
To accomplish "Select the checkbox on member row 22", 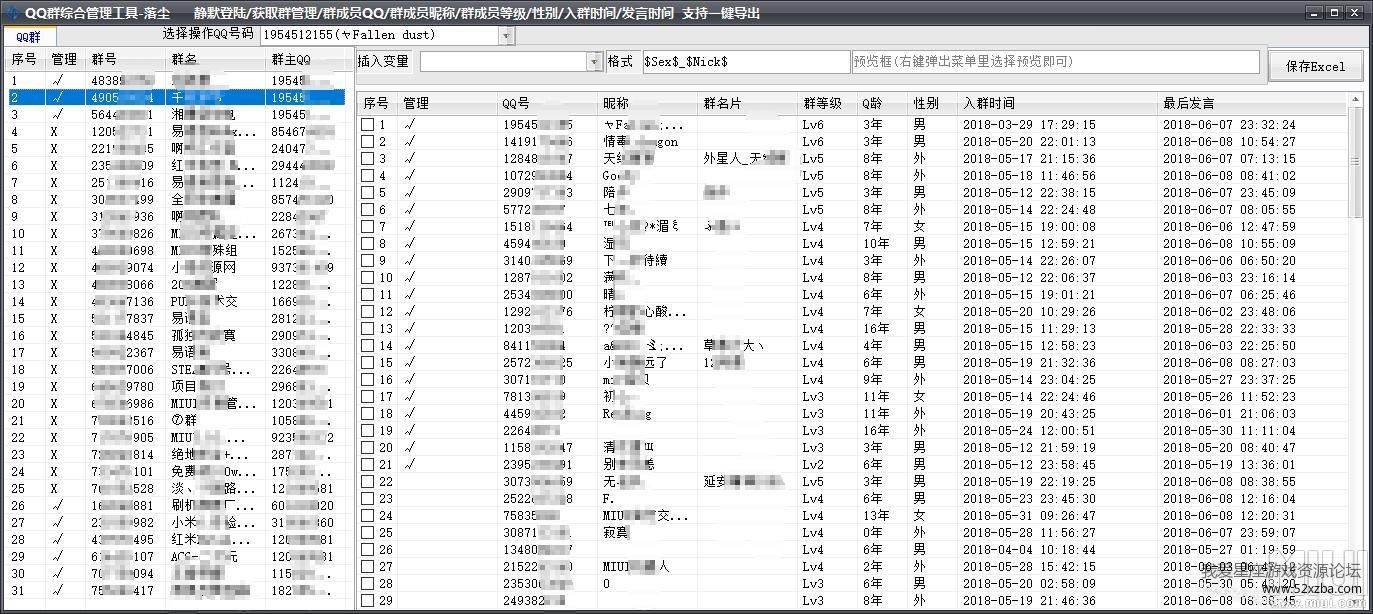I will click(x=368, y=482).
